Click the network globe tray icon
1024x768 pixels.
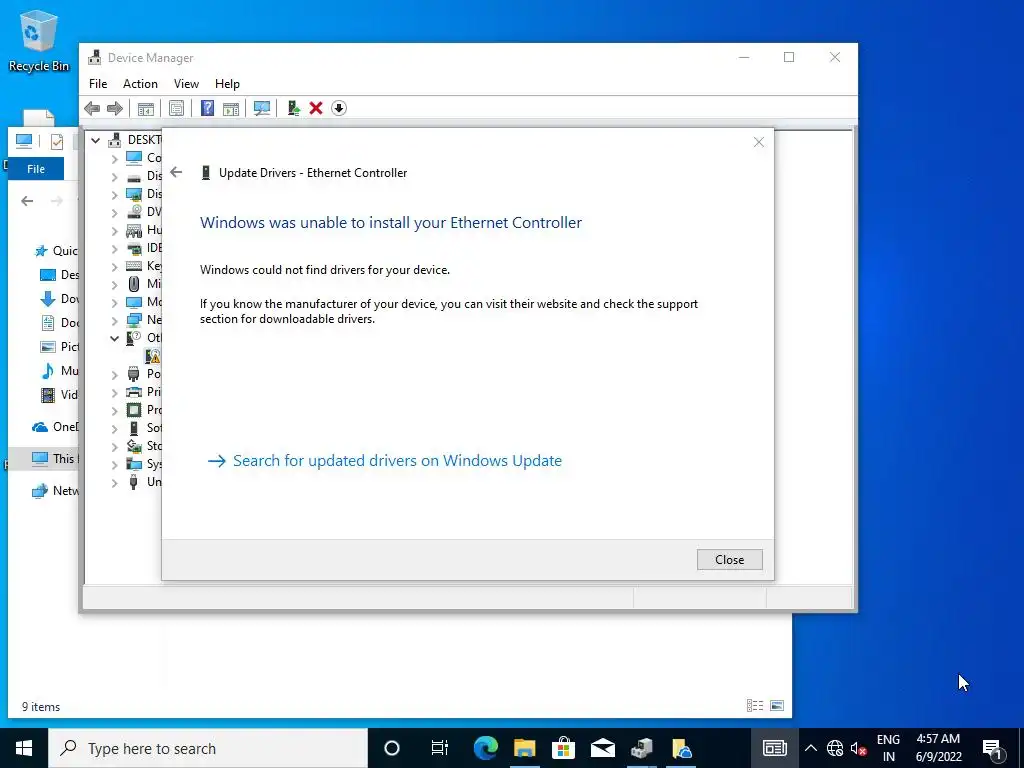point(835,748)
